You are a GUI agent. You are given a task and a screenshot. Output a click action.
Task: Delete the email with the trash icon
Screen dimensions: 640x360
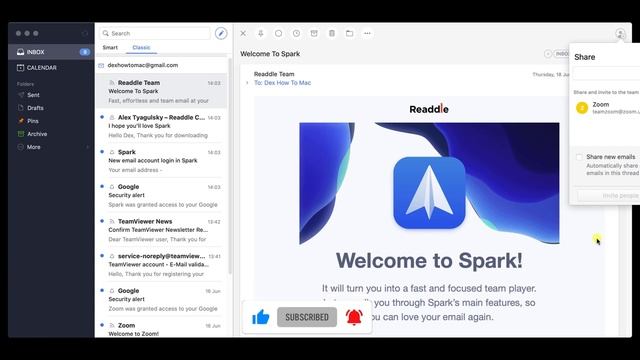click(x=332, y=33)
